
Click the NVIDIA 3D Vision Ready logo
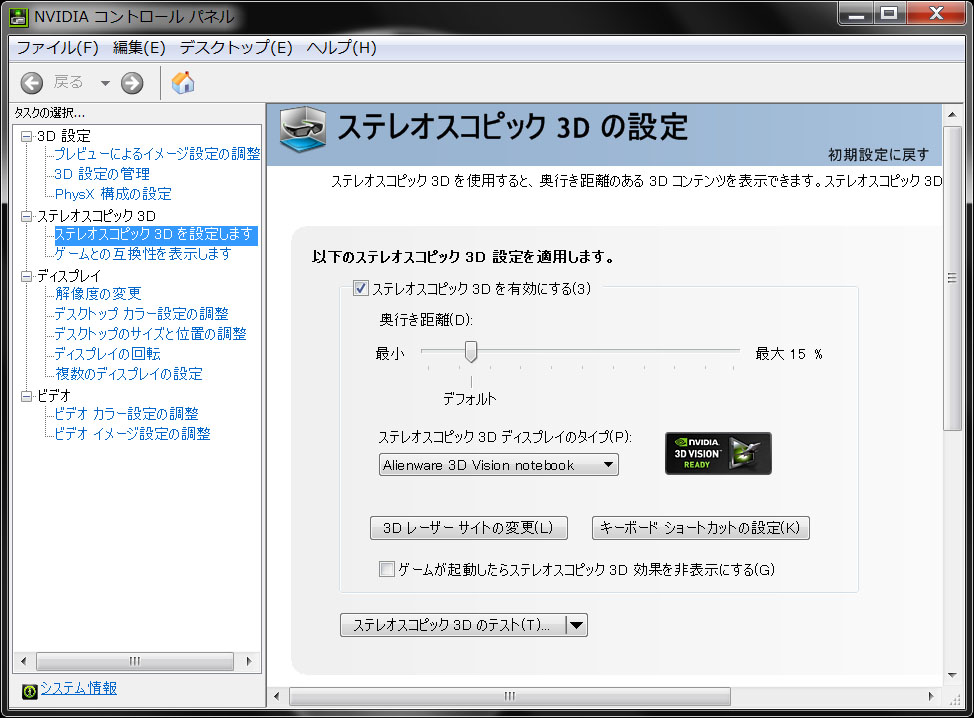(718, 453)
